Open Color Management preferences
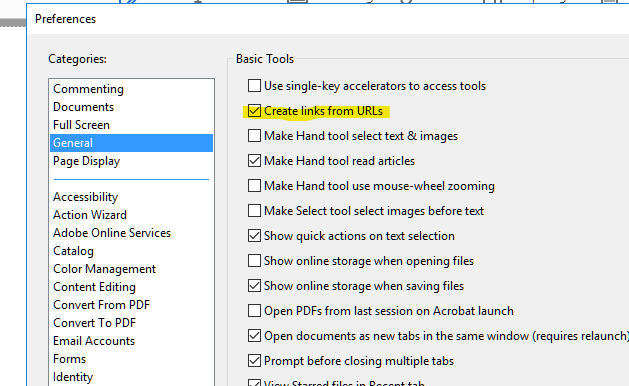629x386 pixels. point(132,269)
